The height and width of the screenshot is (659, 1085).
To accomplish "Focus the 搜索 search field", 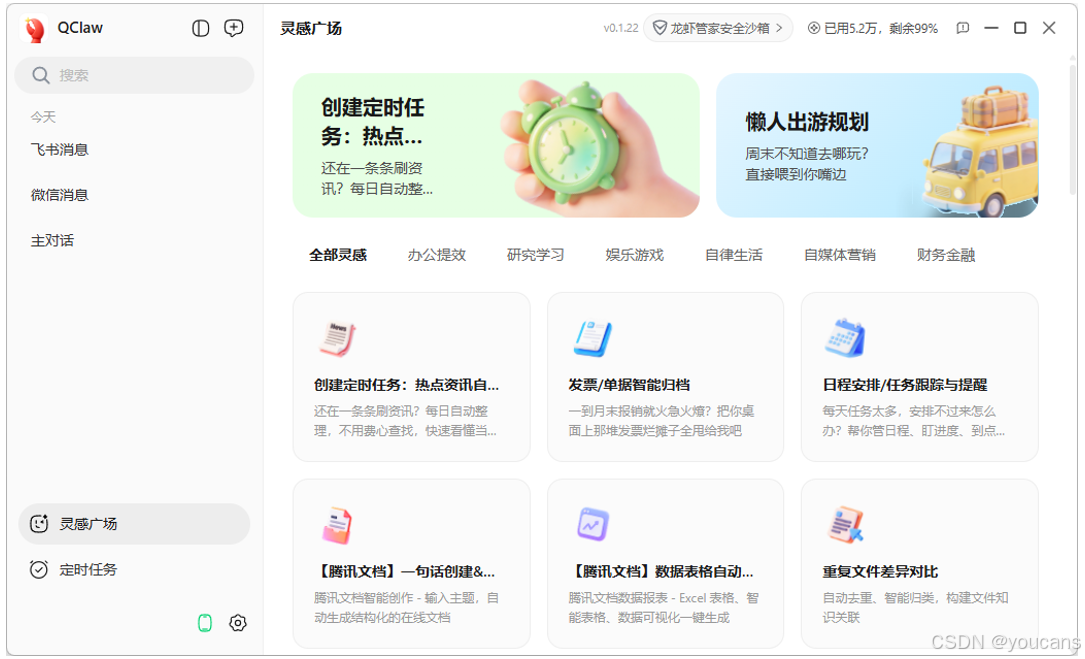I will coord(134,75).
